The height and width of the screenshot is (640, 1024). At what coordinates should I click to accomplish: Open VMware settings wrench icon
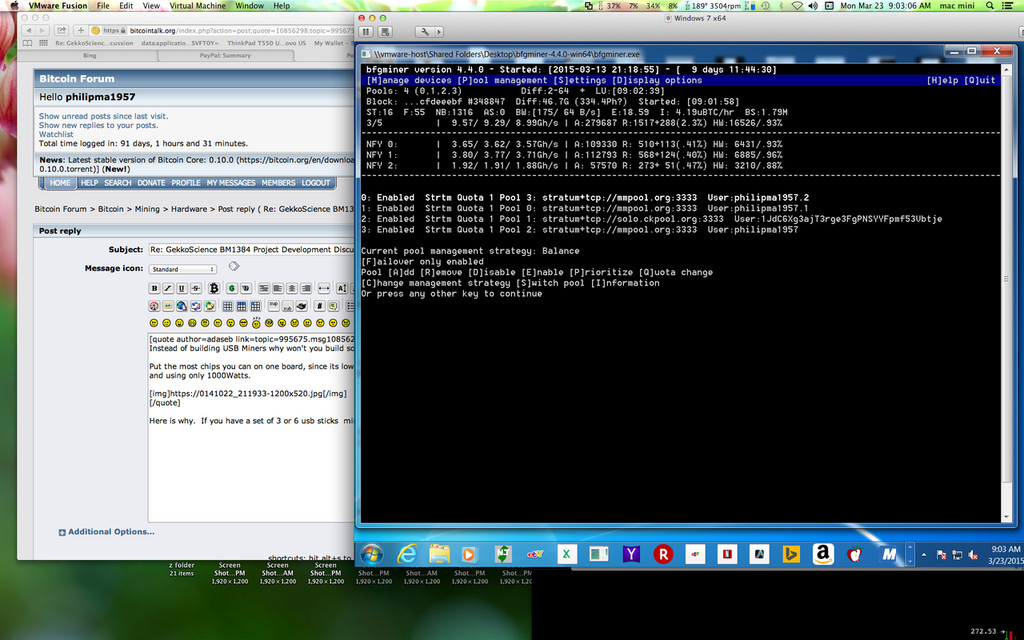pyautogui.click(x=424, y=31)
